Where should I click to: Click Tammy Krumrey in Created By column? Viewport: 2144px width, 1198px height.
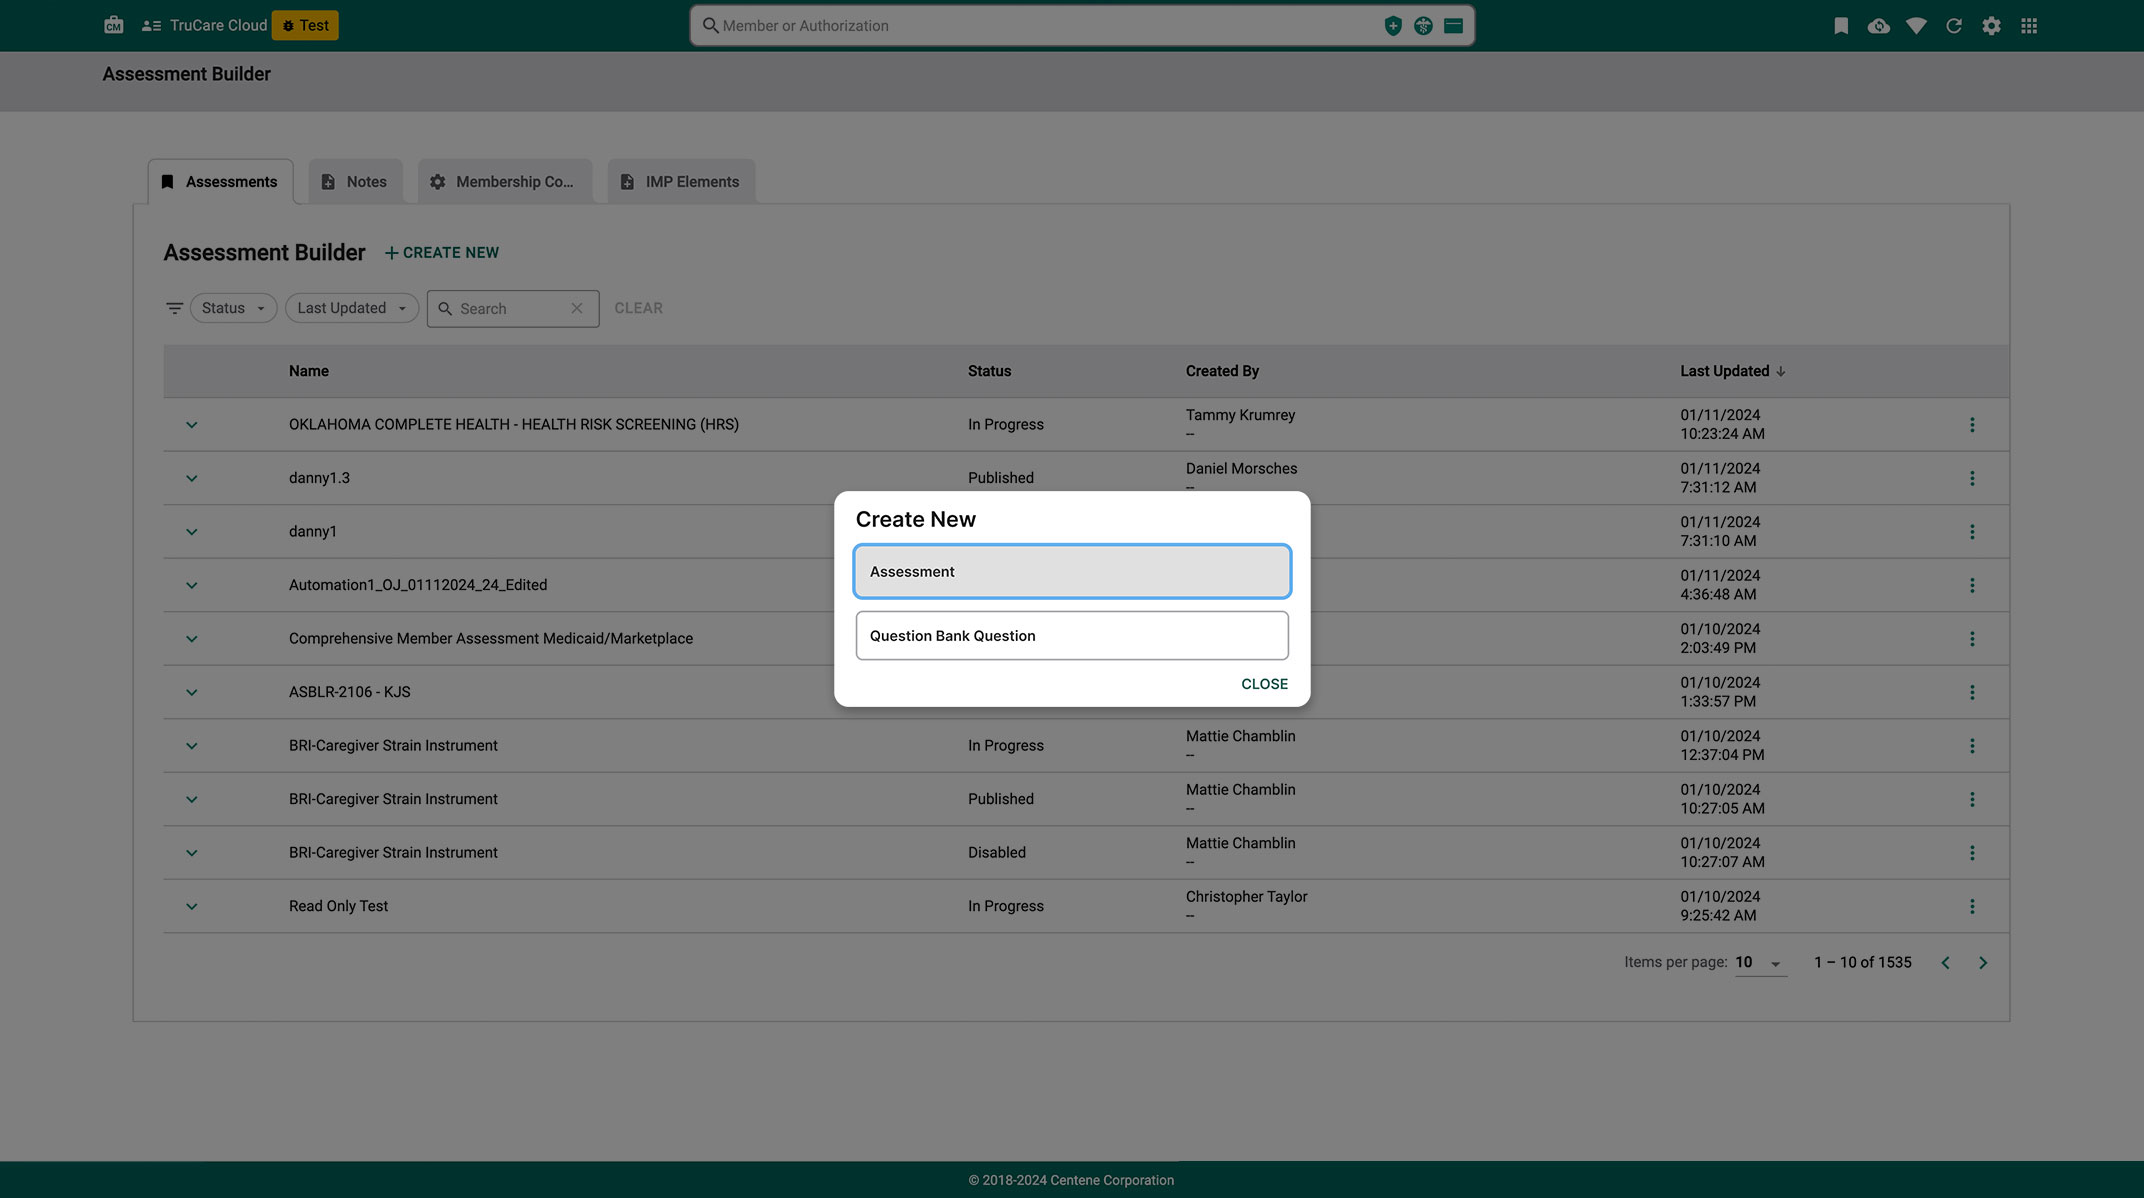(1240, 415)
